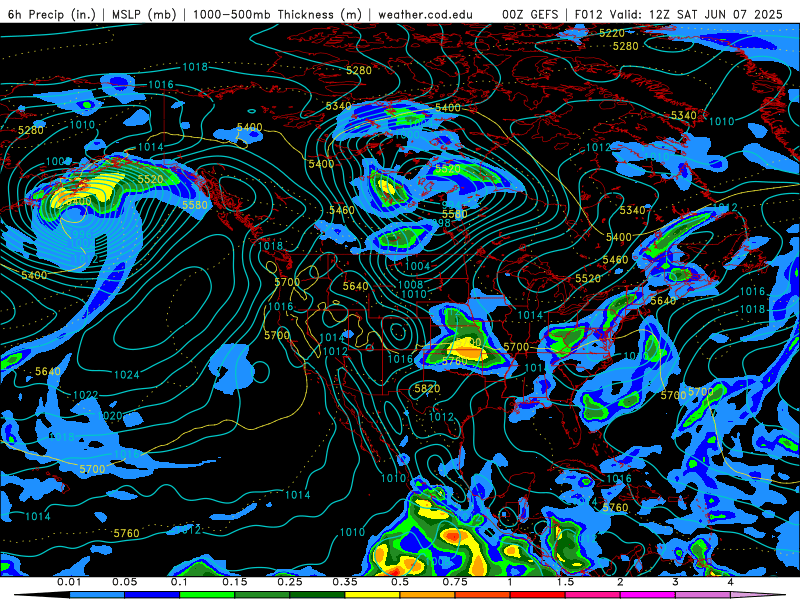Viewport: 800px width, 600px height.
Task: Select the dark blue 0.05–0.1 legend swatch
Action: 152,595
